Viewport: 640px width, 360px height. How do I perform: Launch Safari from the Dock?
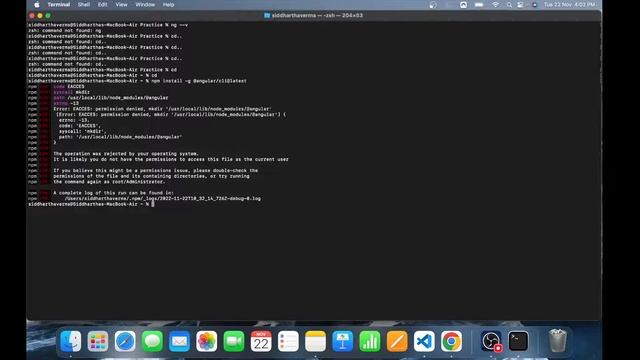coord(125,341)
